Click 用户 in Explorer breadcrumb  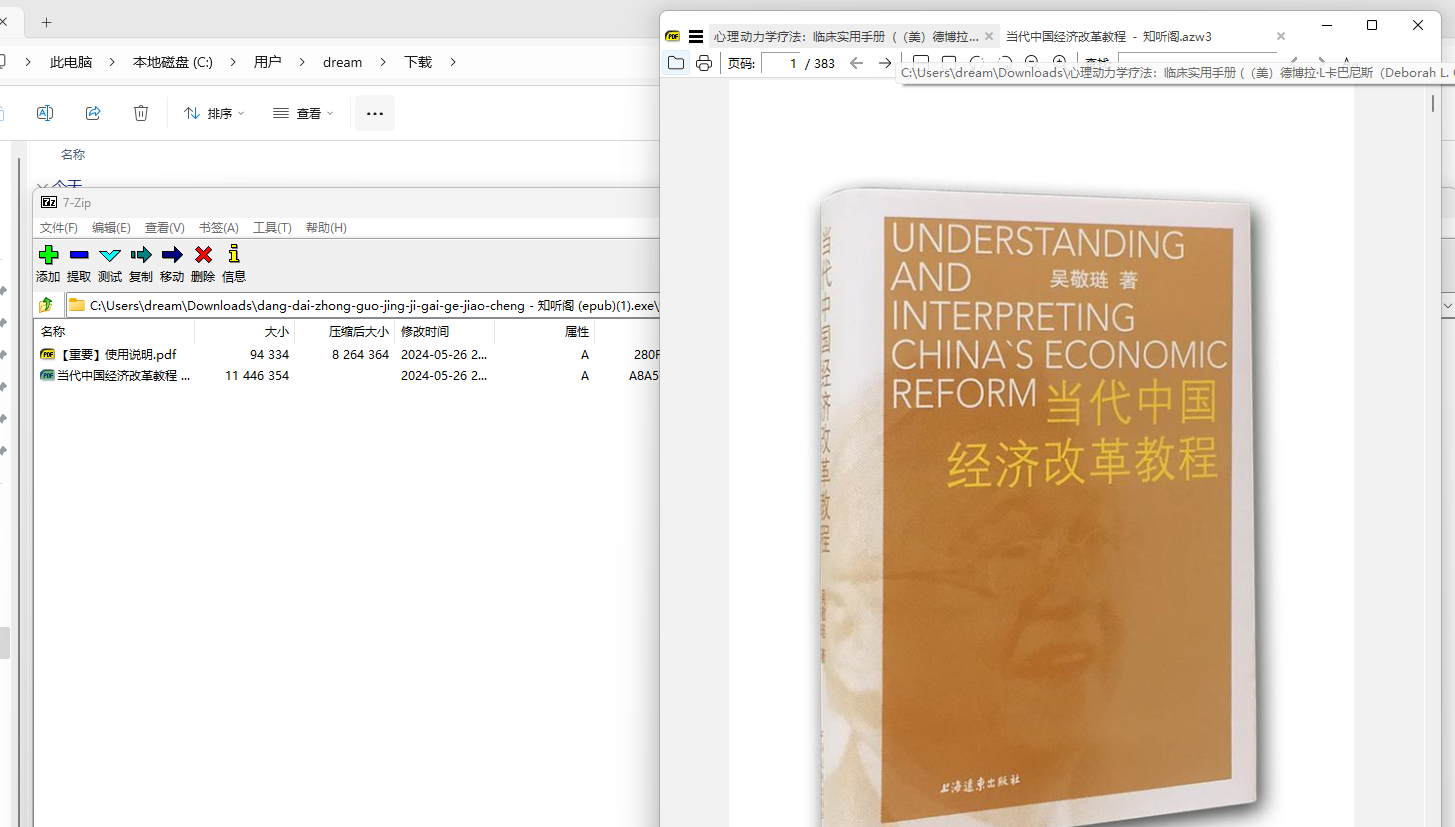pyautogui.click(x=267, y=62)
